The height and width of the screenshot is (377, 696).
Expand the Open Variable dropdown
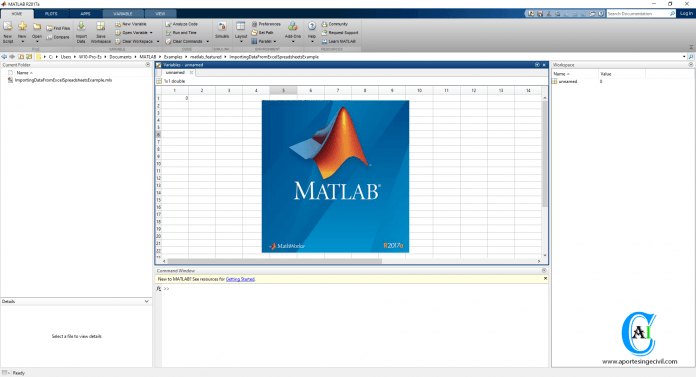(x=151, y=32)
